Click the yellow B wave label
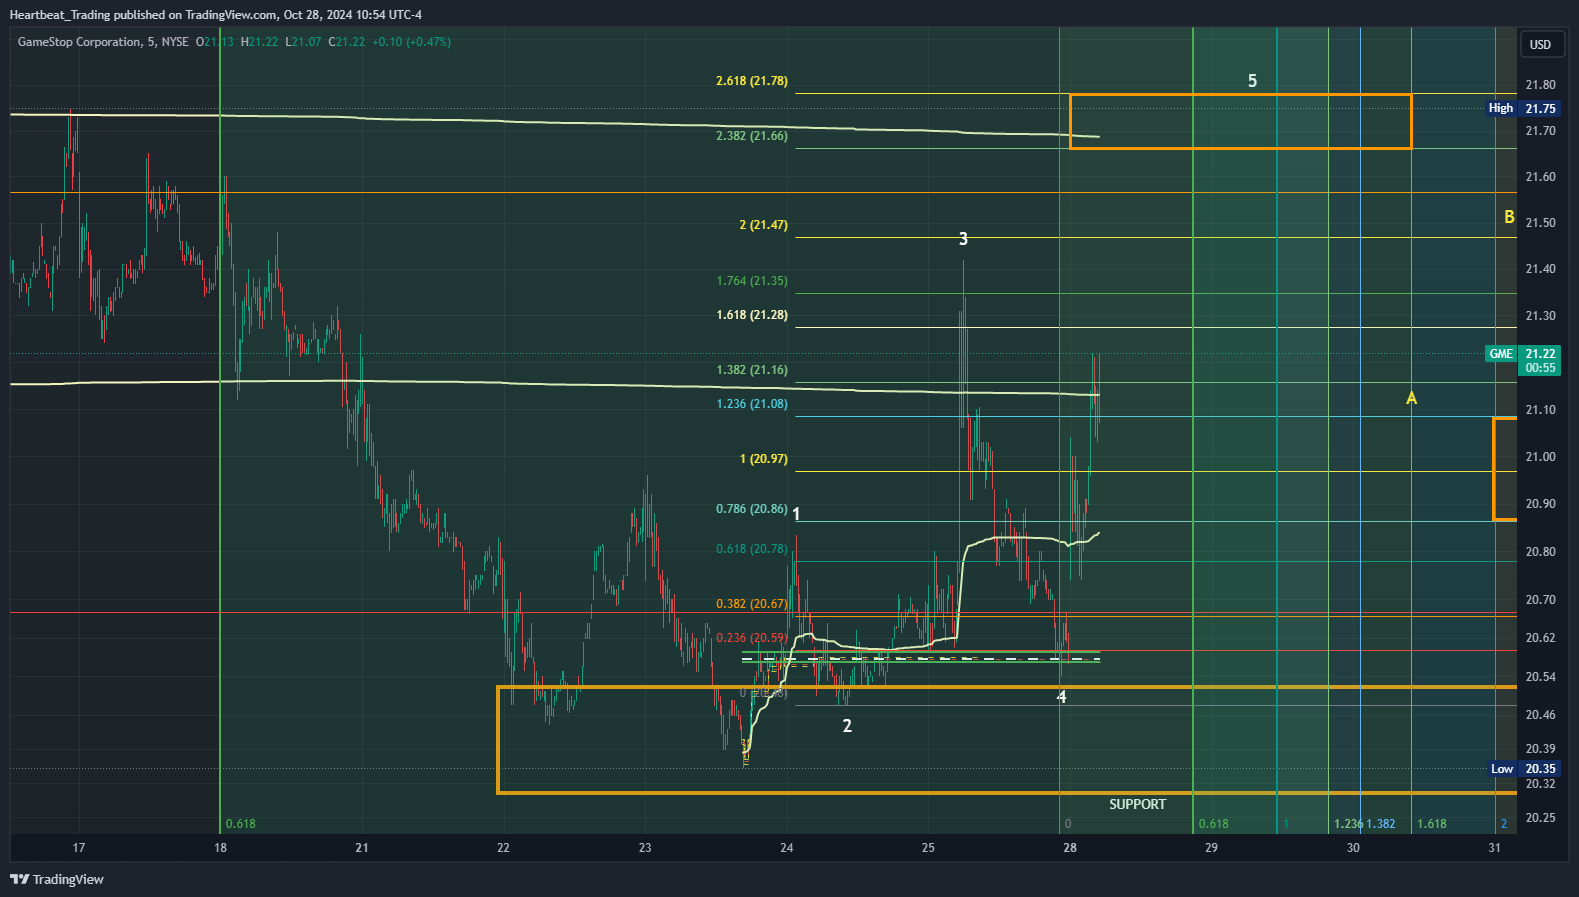This screenshot has height=897, width=1579. click(1509, 217)
